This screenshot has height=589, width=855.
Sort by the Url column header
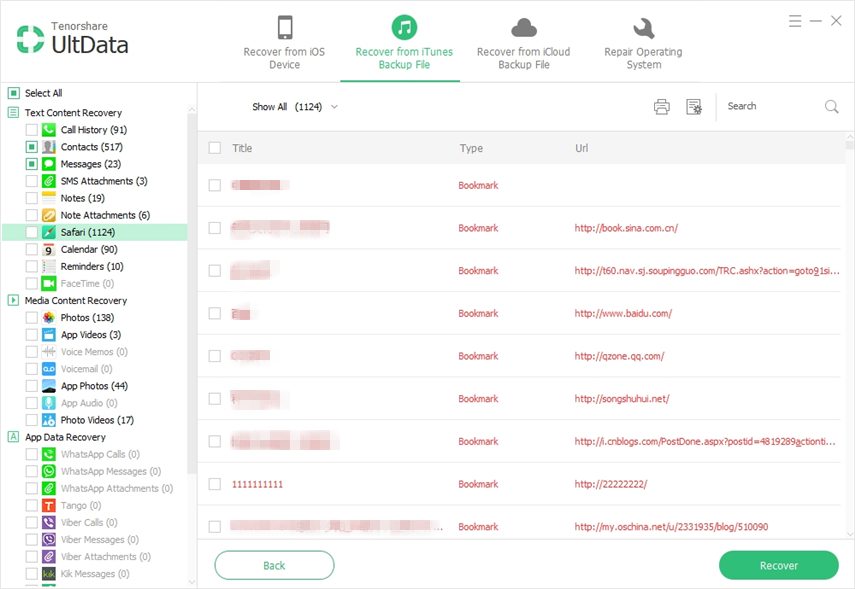[x=581, y=148]
